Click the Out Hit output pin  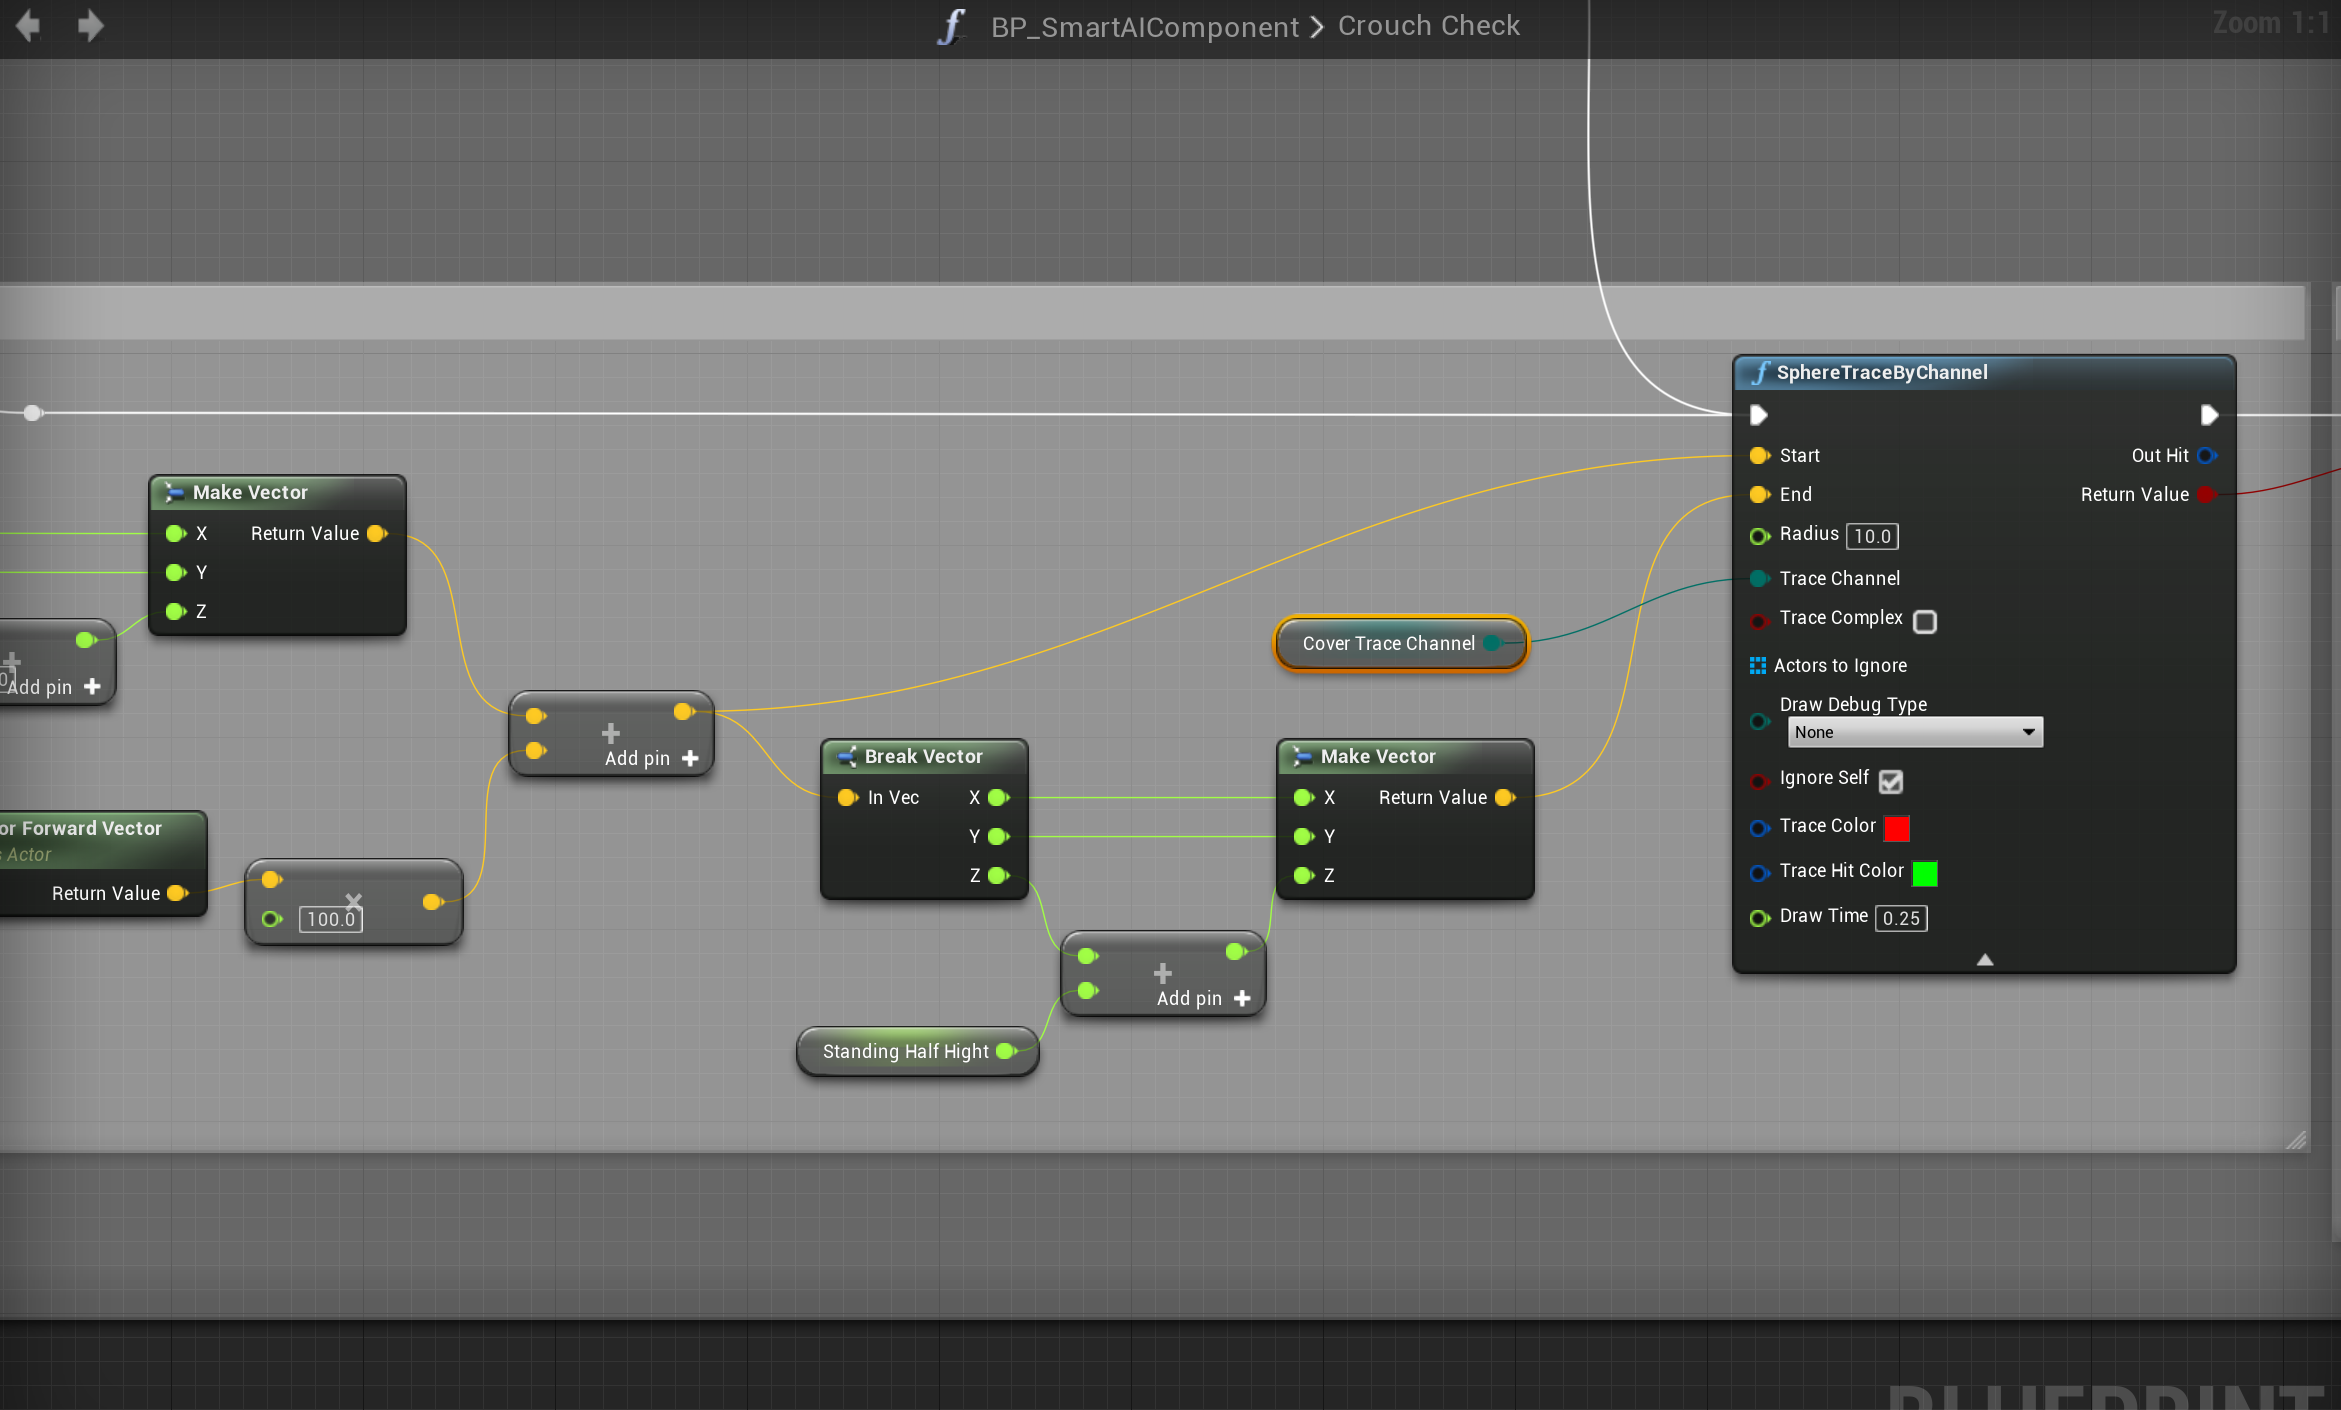[2207, 456]
